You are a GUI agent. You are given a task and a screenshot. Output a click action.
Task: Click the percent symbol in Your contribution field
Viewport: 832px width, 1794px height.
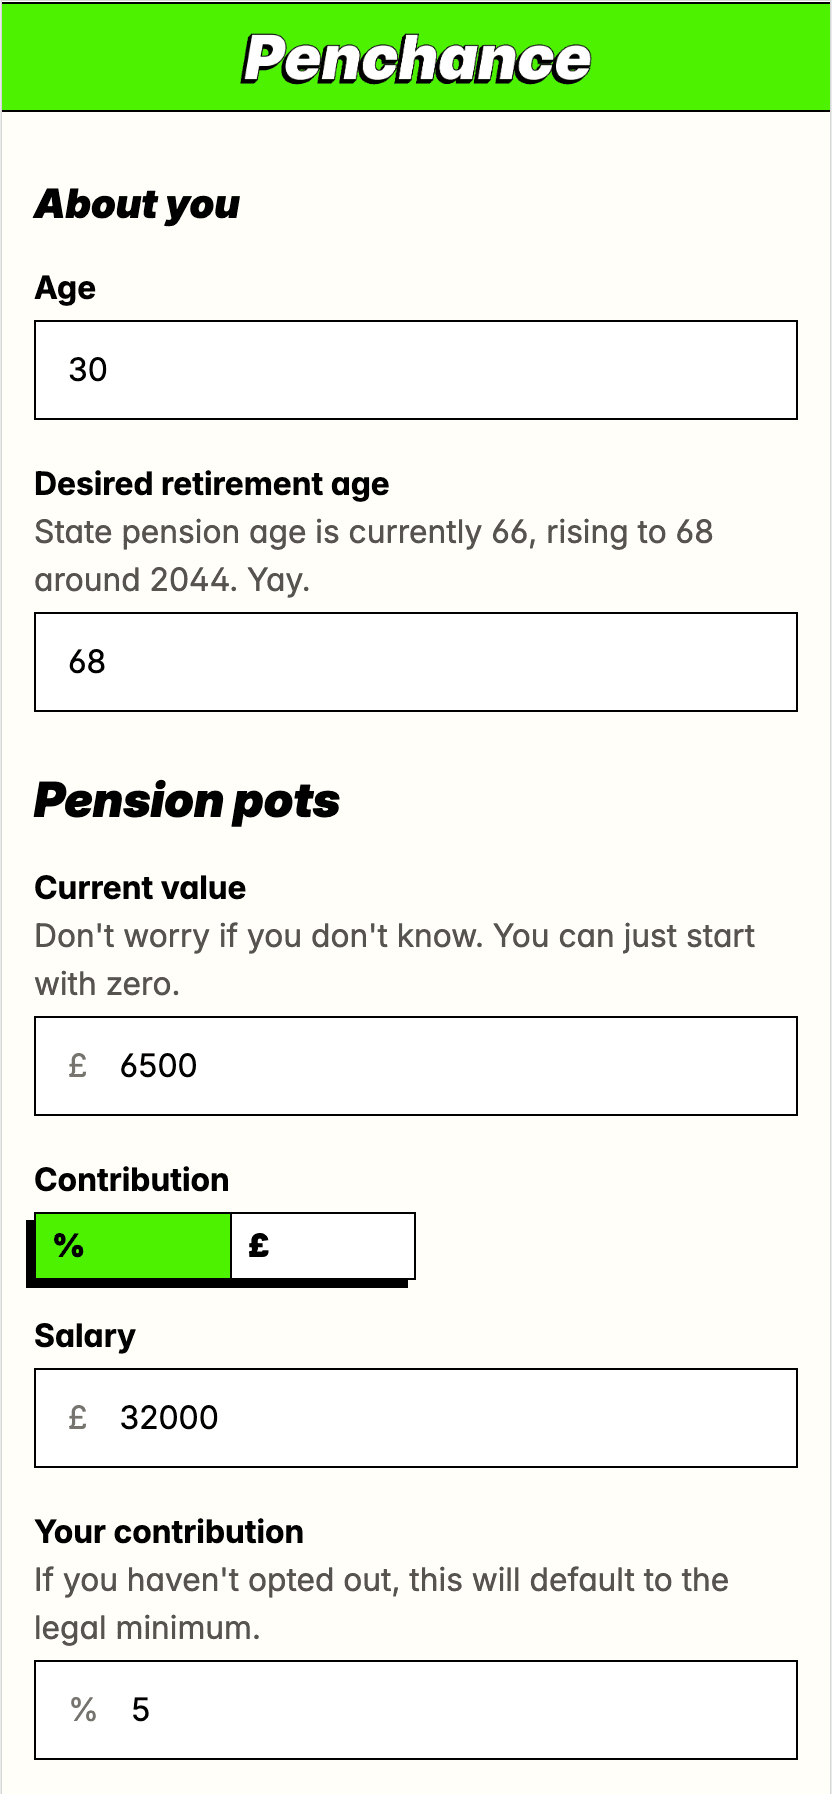(84, 1710)
